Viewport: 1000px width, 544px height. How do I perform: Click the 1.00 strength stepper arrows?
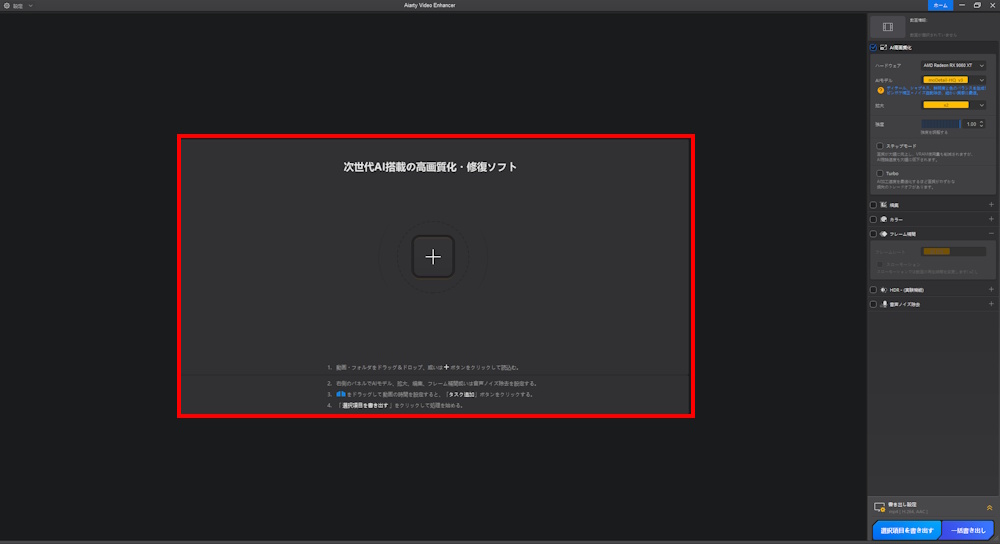coord(982,124)
